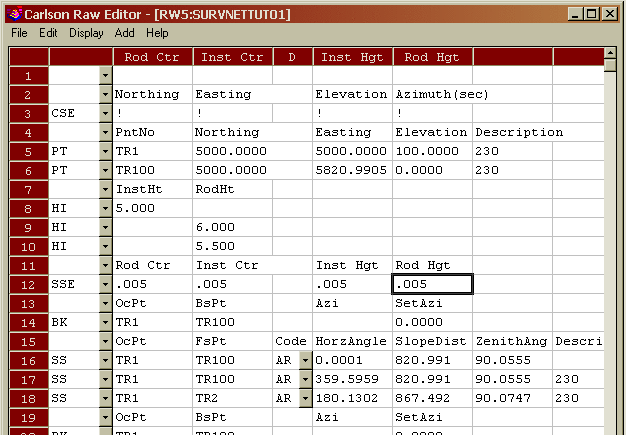Open PT record type dropdown in row 5
The width and height of the screenshot is (626, 435).
tap(105, 152)
